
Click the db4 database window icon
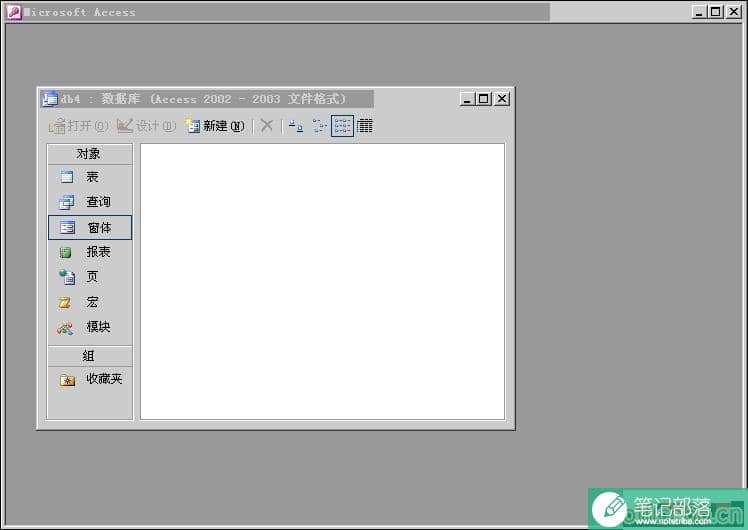coord(49,99)
